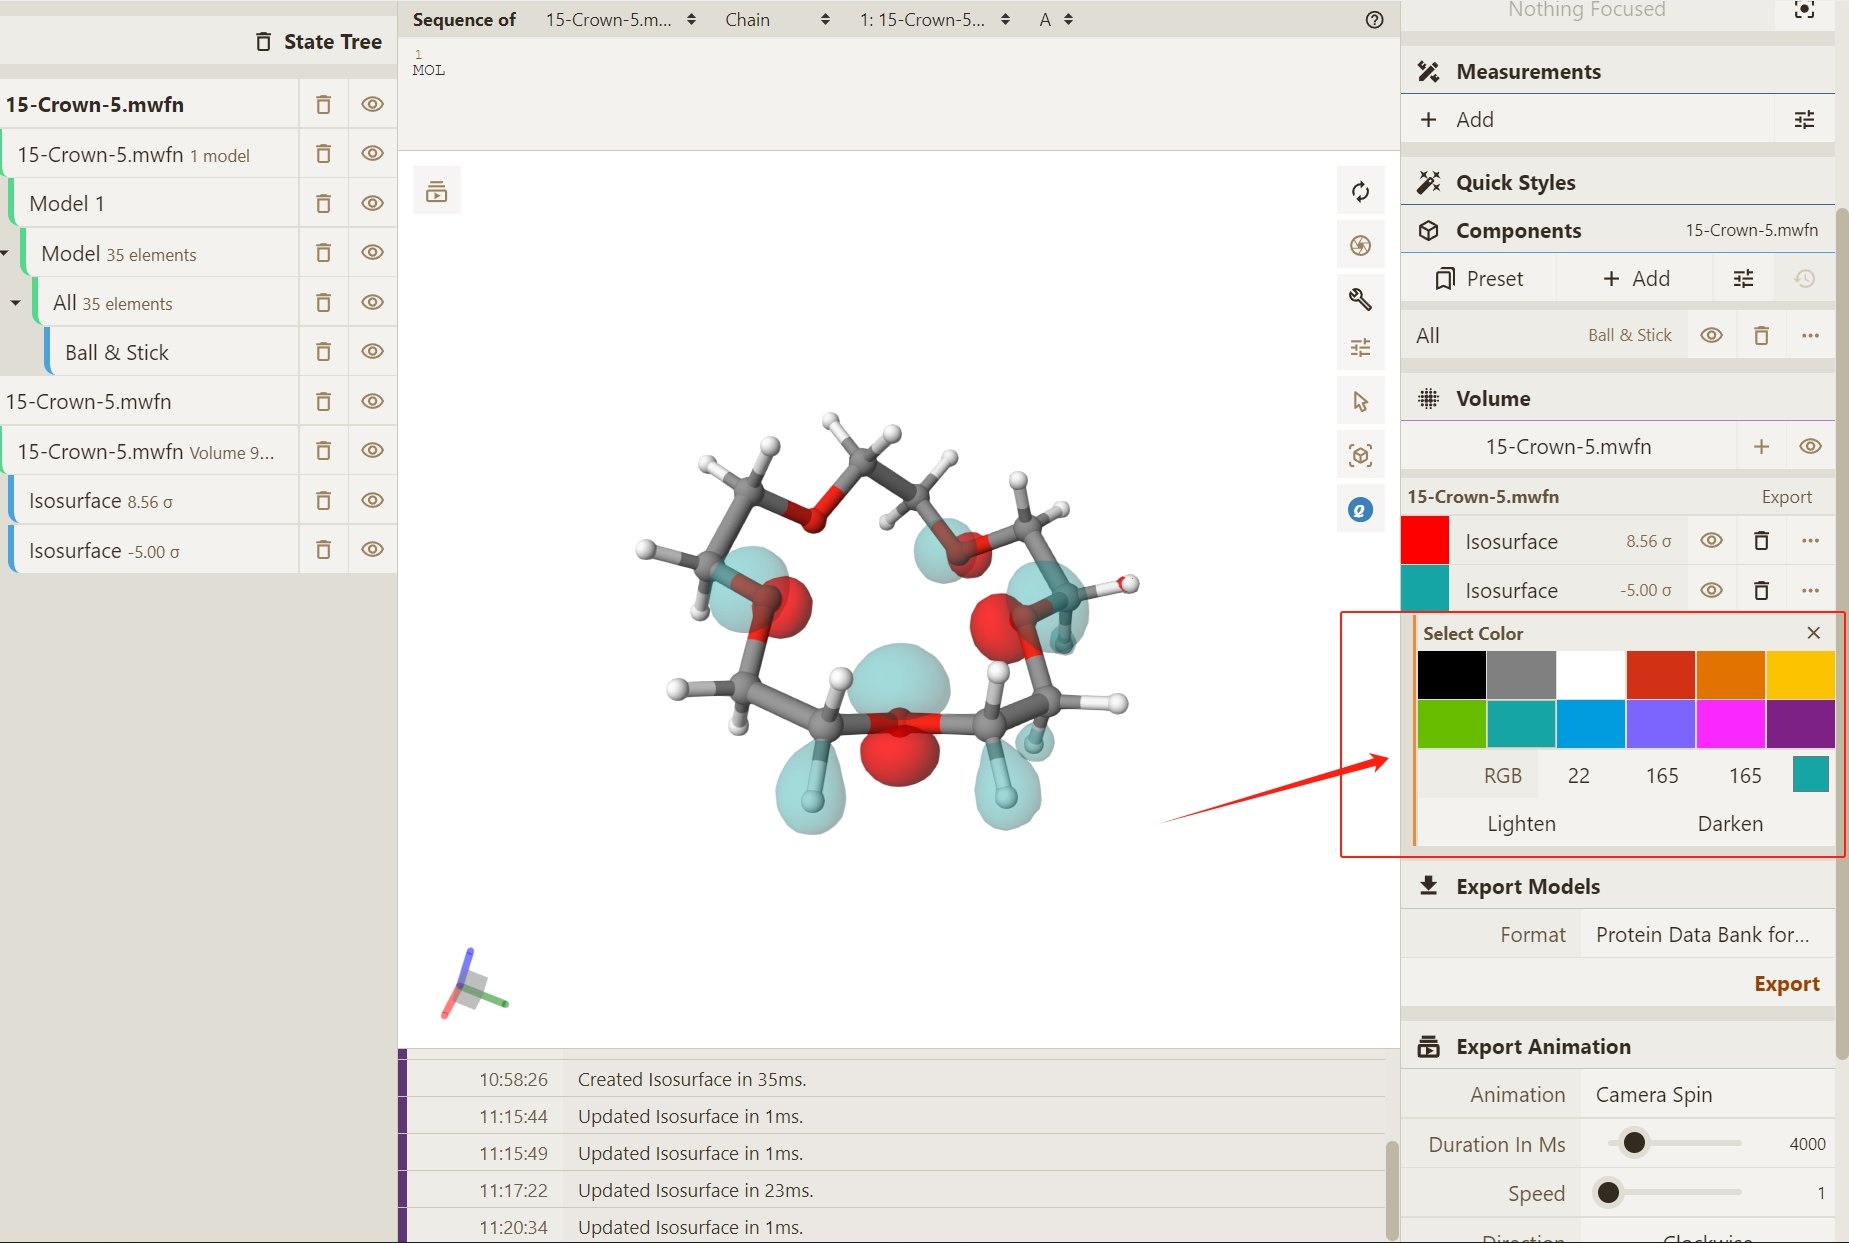1849x1243 pixels.
Task: Click help icon in sequence bar
Action: (1374, 20)
